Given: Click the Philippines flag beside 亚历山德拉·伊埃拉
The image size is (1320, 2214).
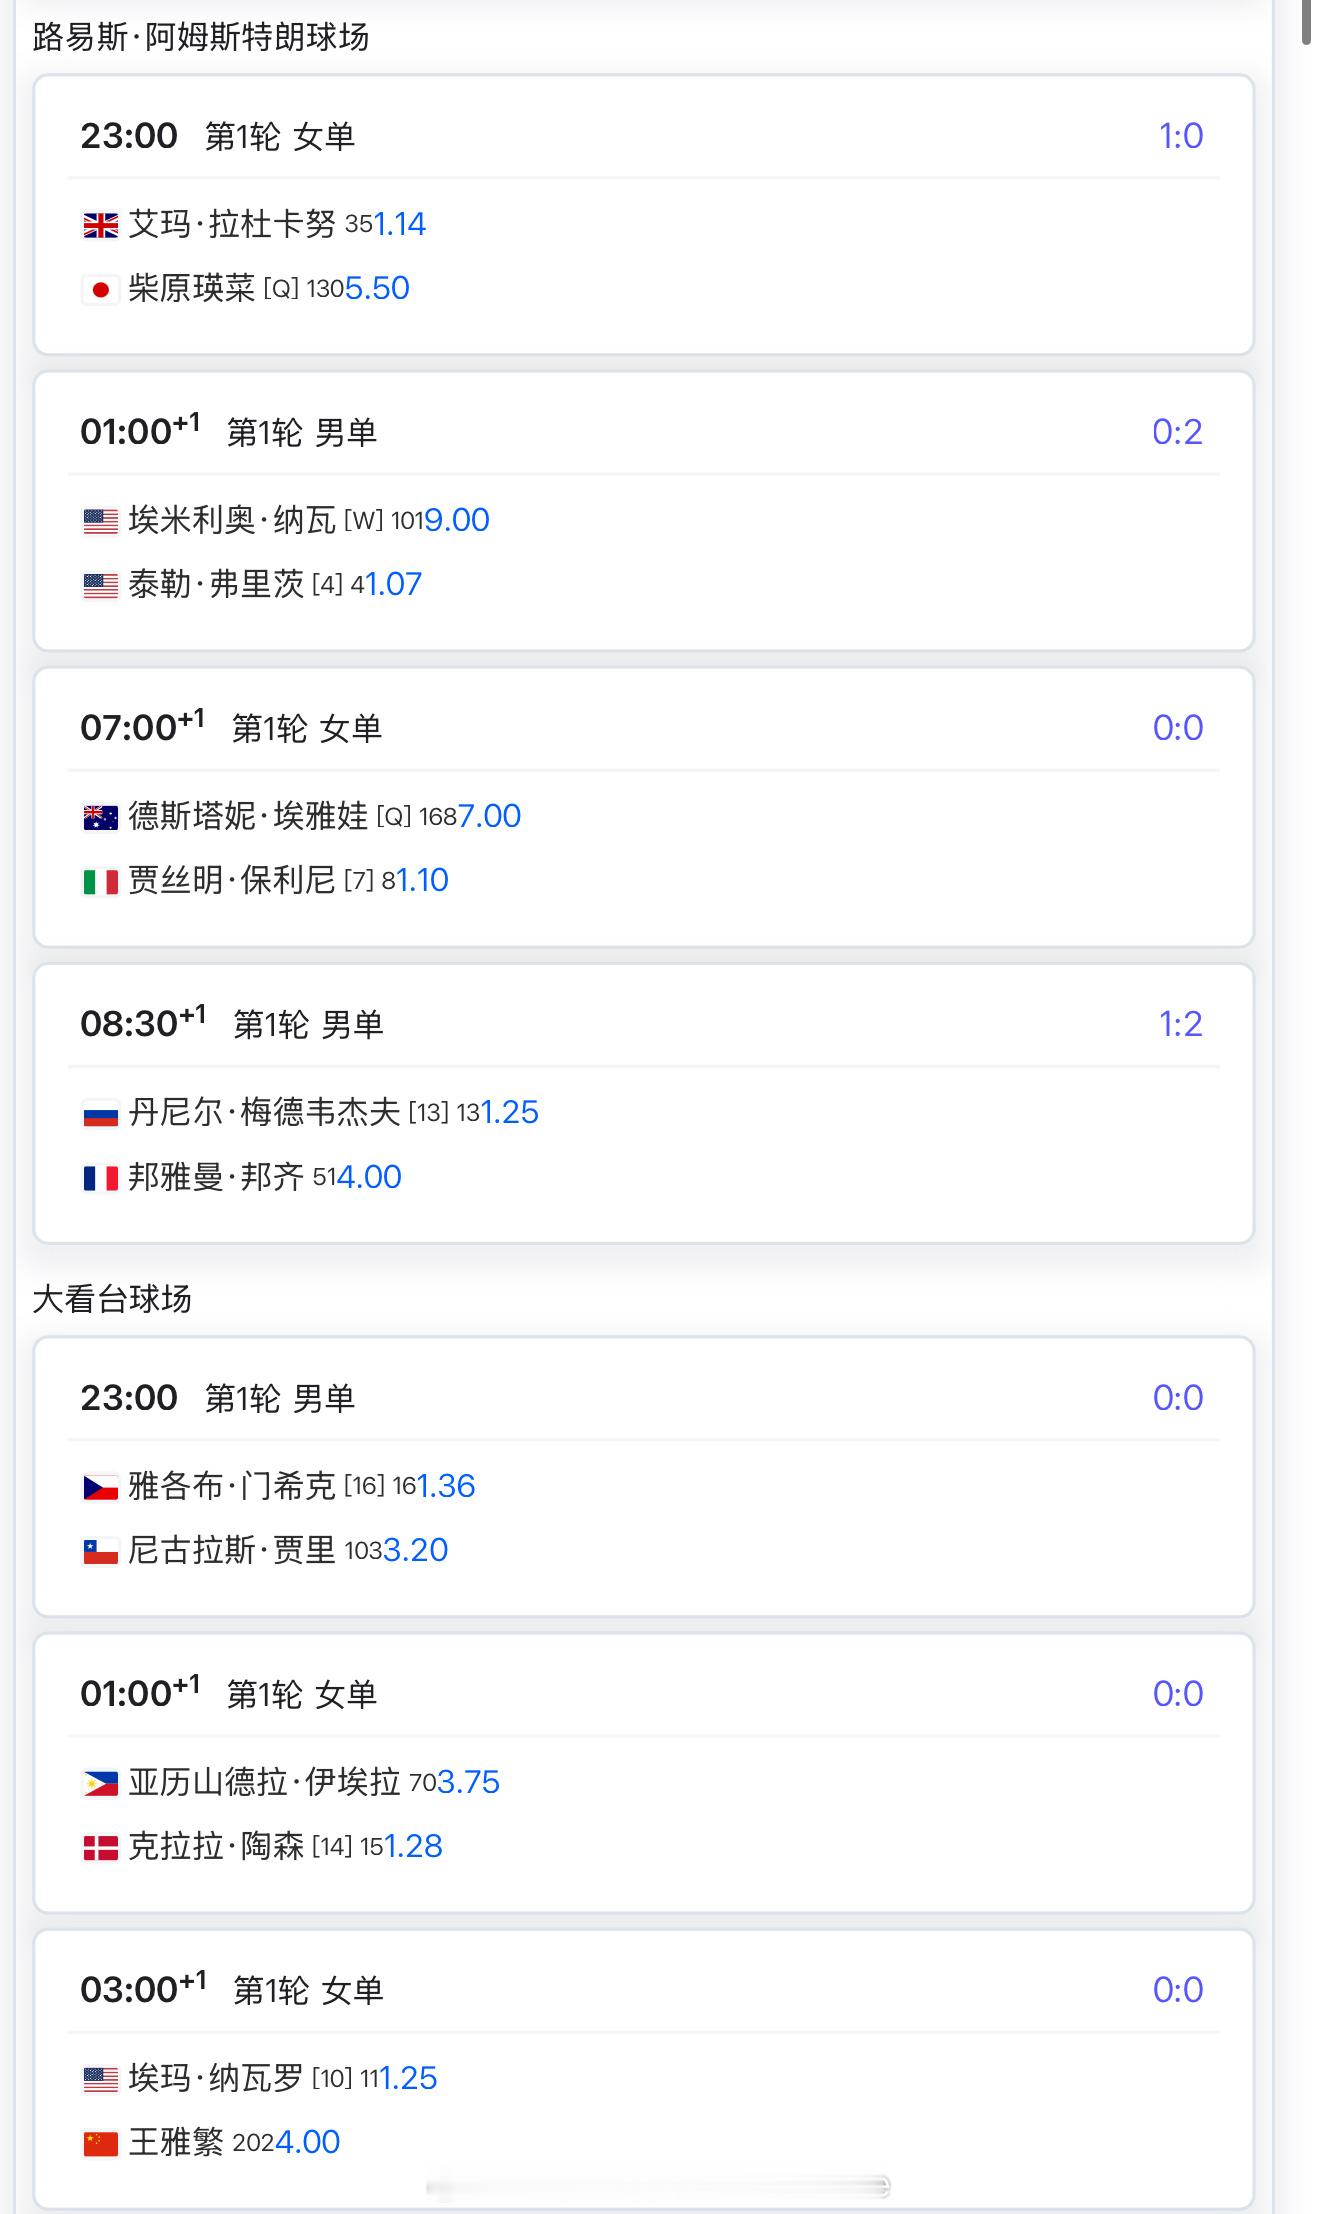Looking at the screenshot, I should (100, 1784).
